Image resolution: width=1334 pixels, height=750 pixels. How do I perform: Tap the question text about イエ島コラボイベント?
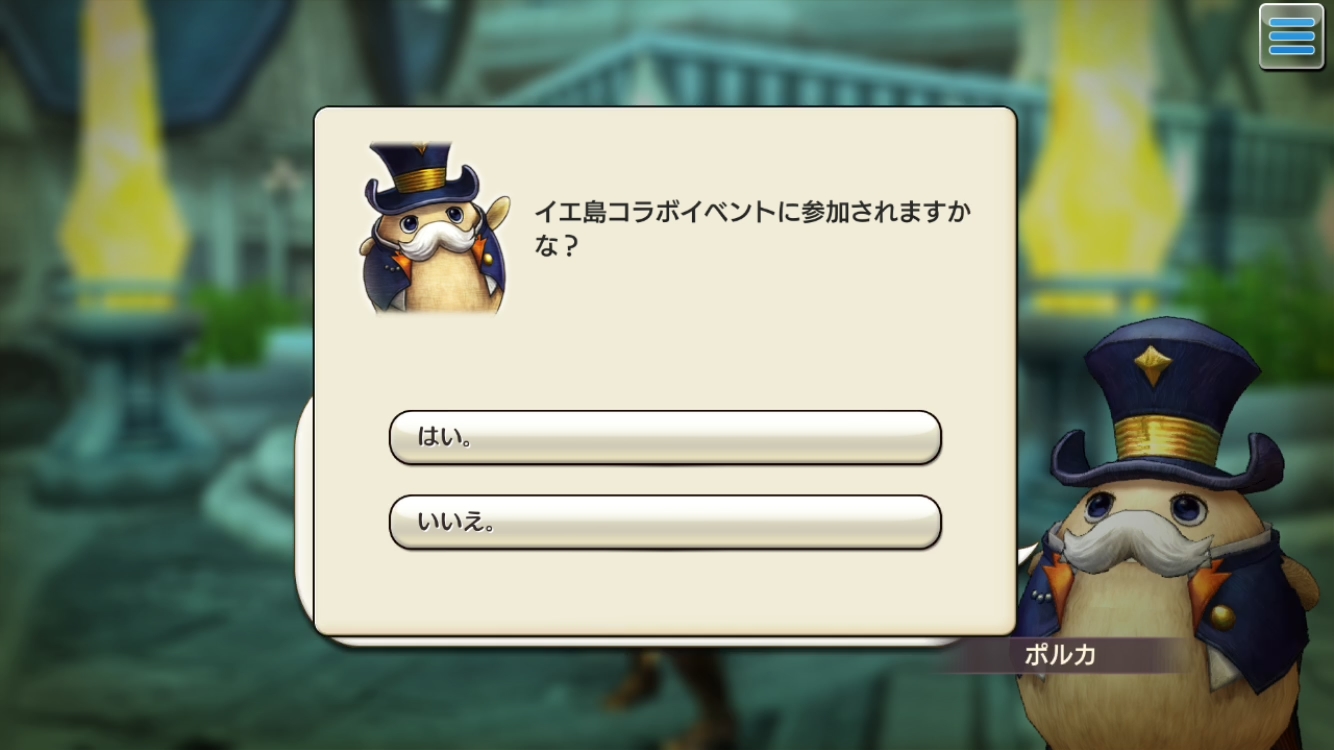click(x=752, y=228)
